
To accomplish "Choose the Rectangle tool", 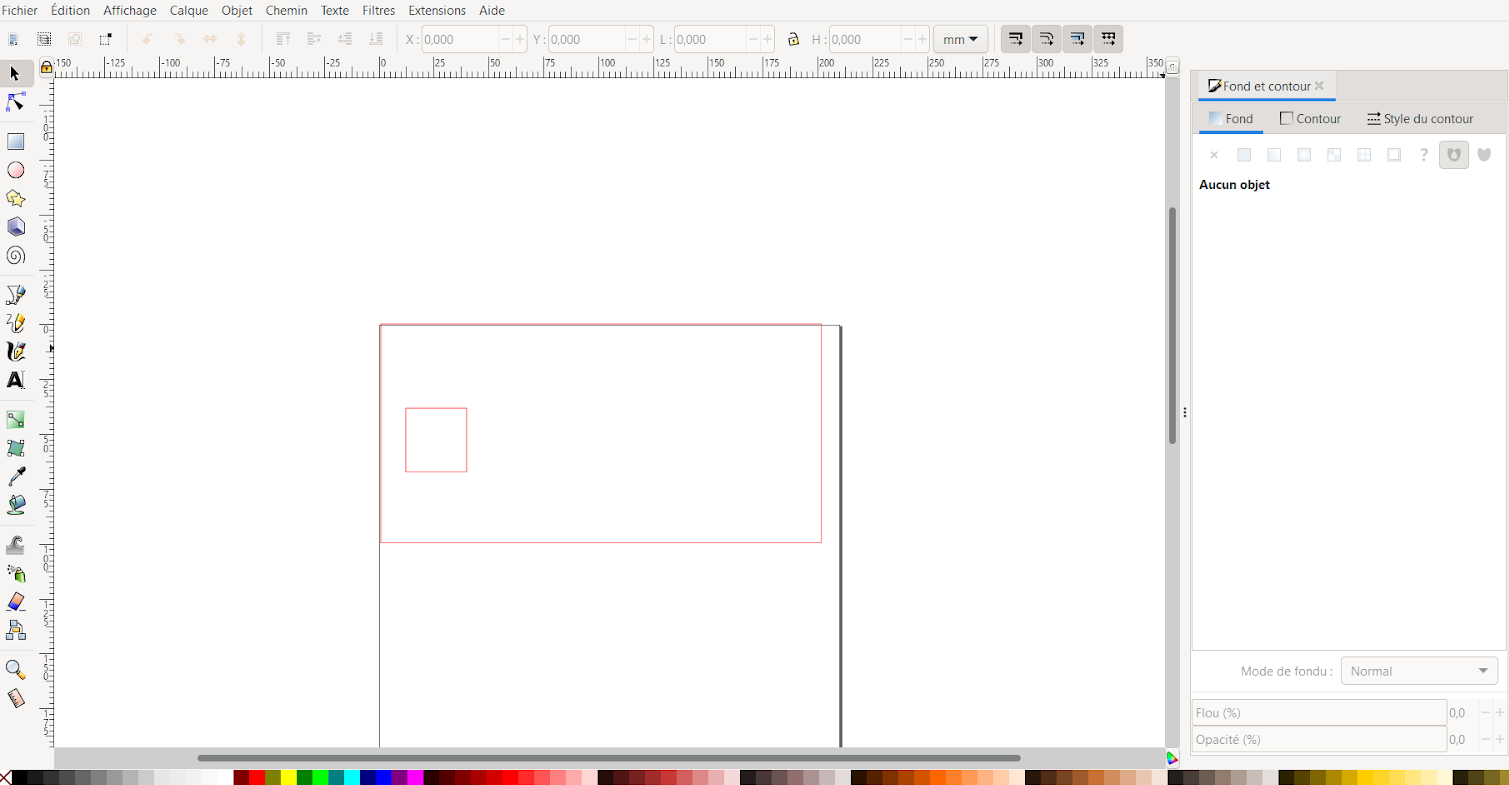I will click(16, 142).
